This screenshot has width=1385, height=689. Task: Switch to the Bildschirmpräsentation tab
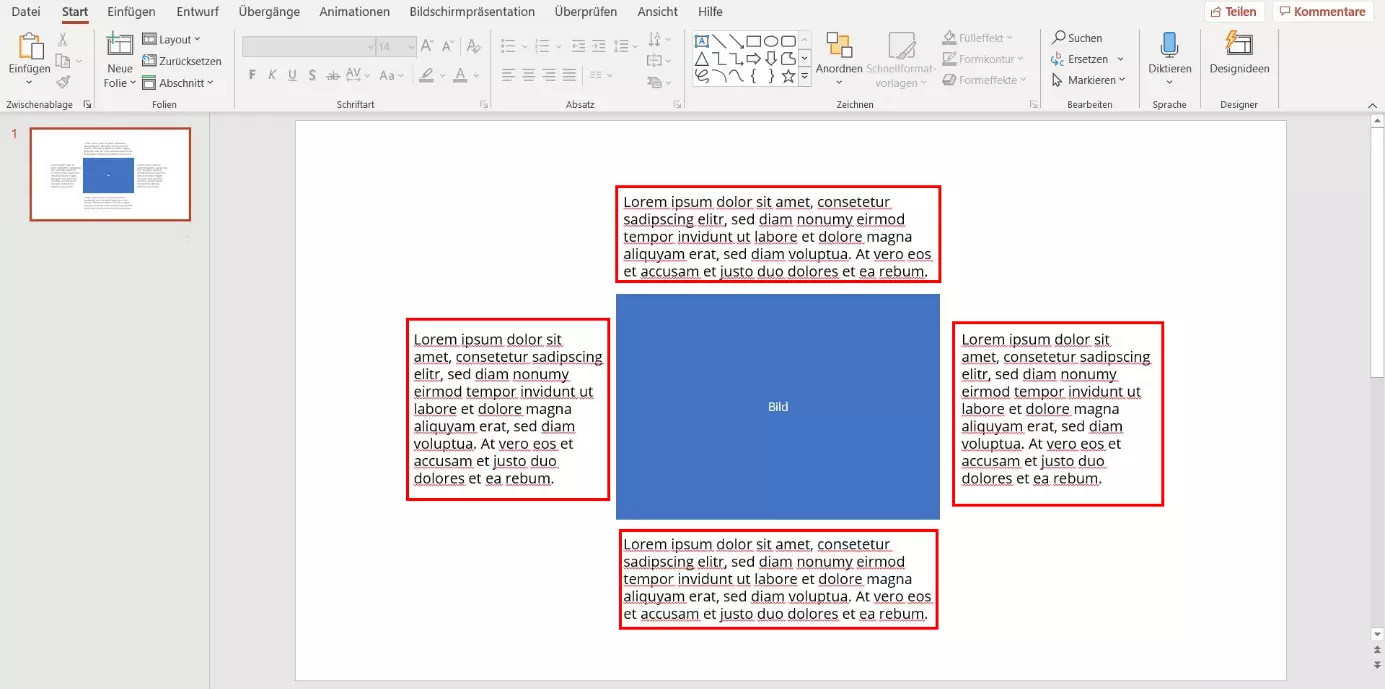(x=472, y=12)
